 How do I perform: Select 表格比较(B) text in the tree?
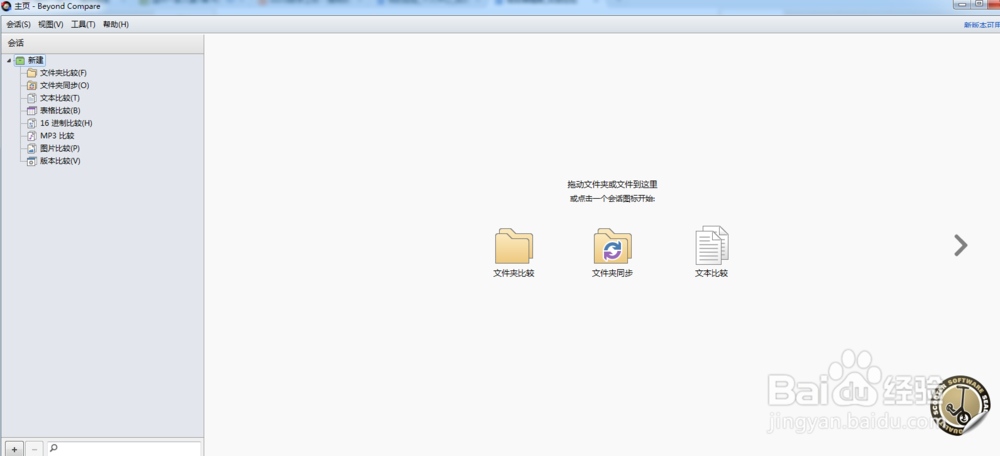tap(60, 110)
